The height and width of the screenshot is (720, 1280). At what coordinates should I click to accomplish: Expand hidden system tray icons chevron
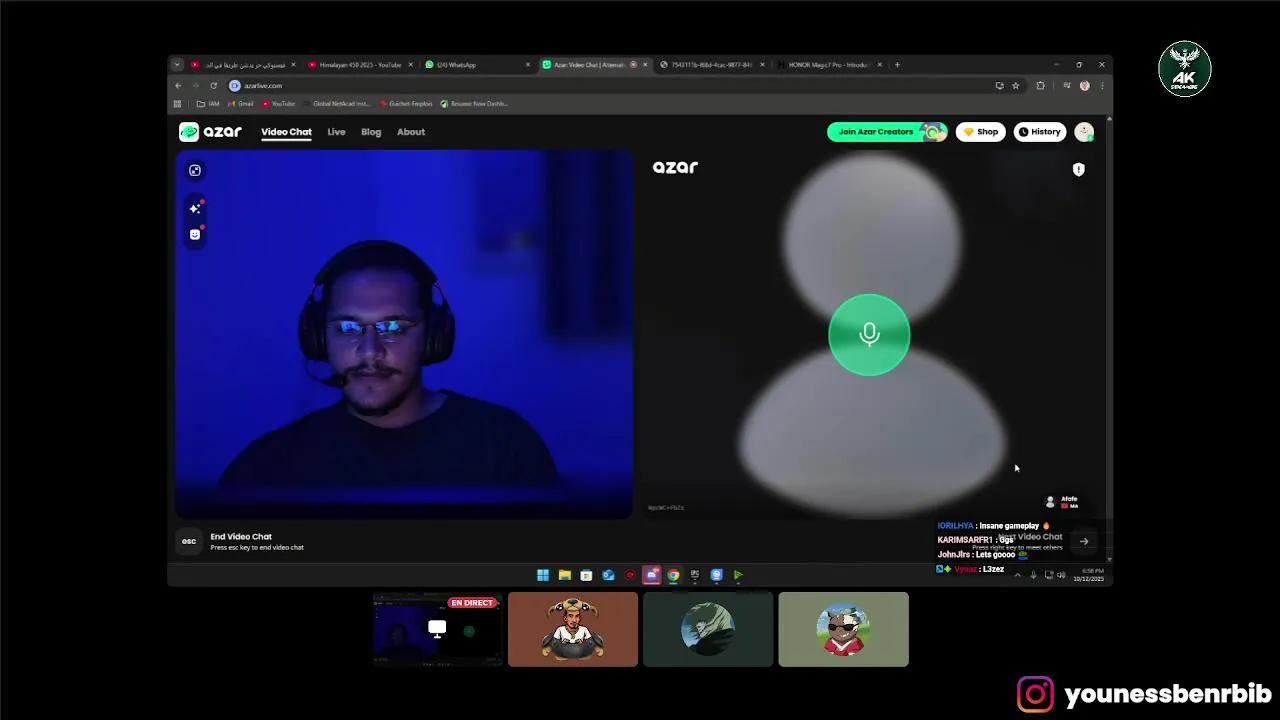point(1018,575)
